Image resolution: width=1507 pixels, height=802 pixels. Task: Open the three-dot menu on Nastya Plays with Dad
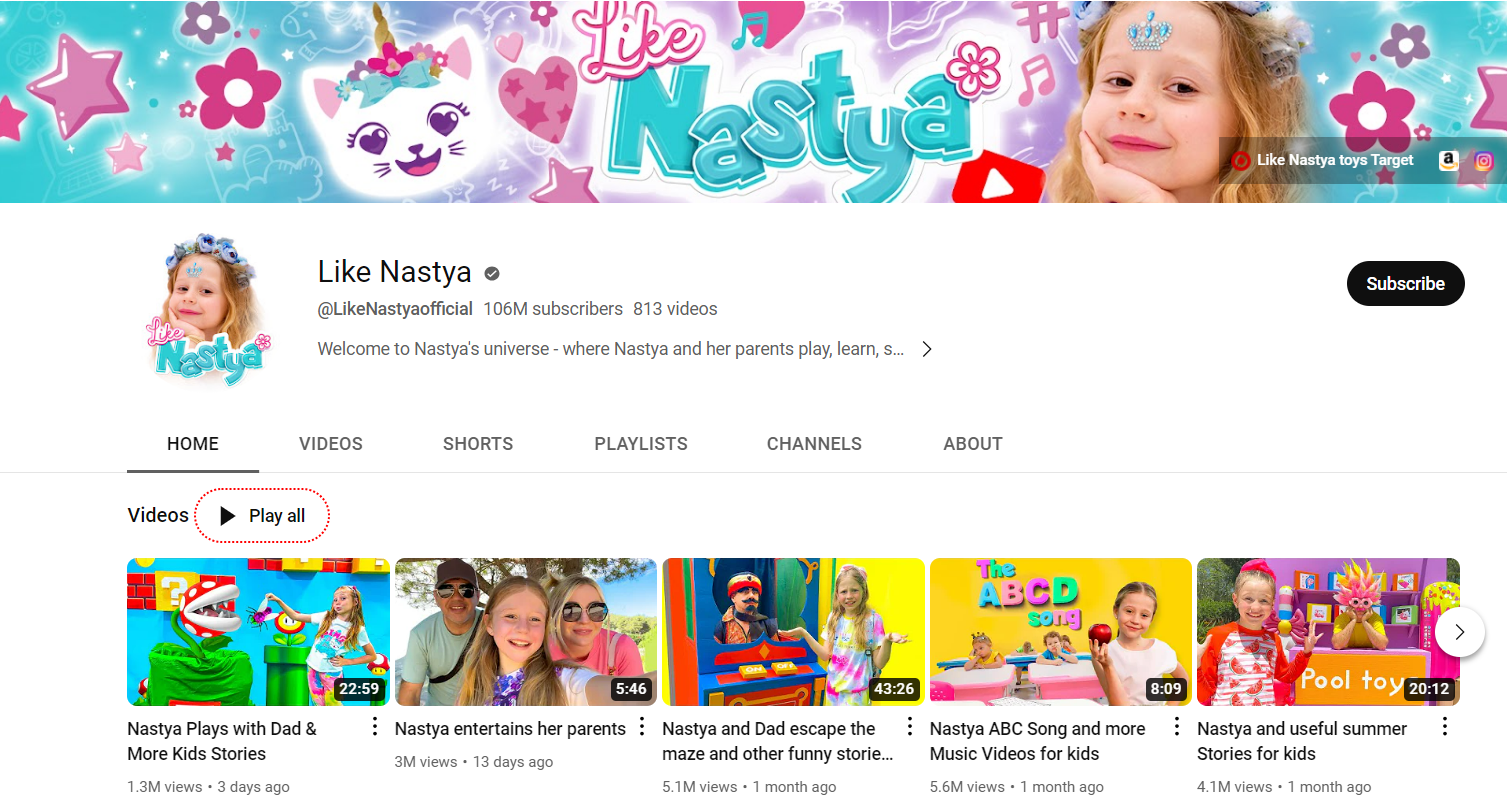pos(374,727)
